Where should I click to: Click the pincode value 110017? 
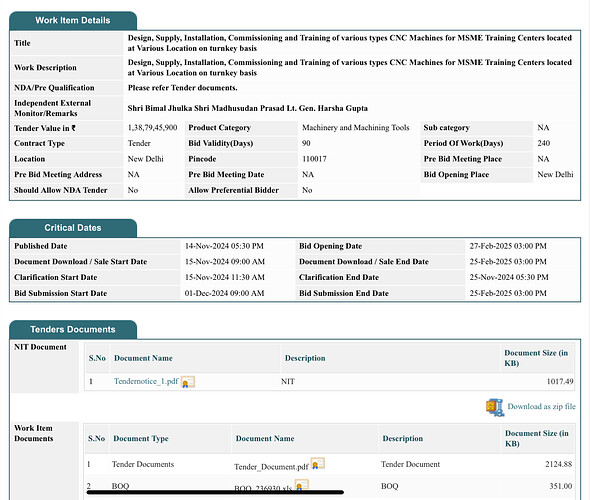tap(314, 159)
